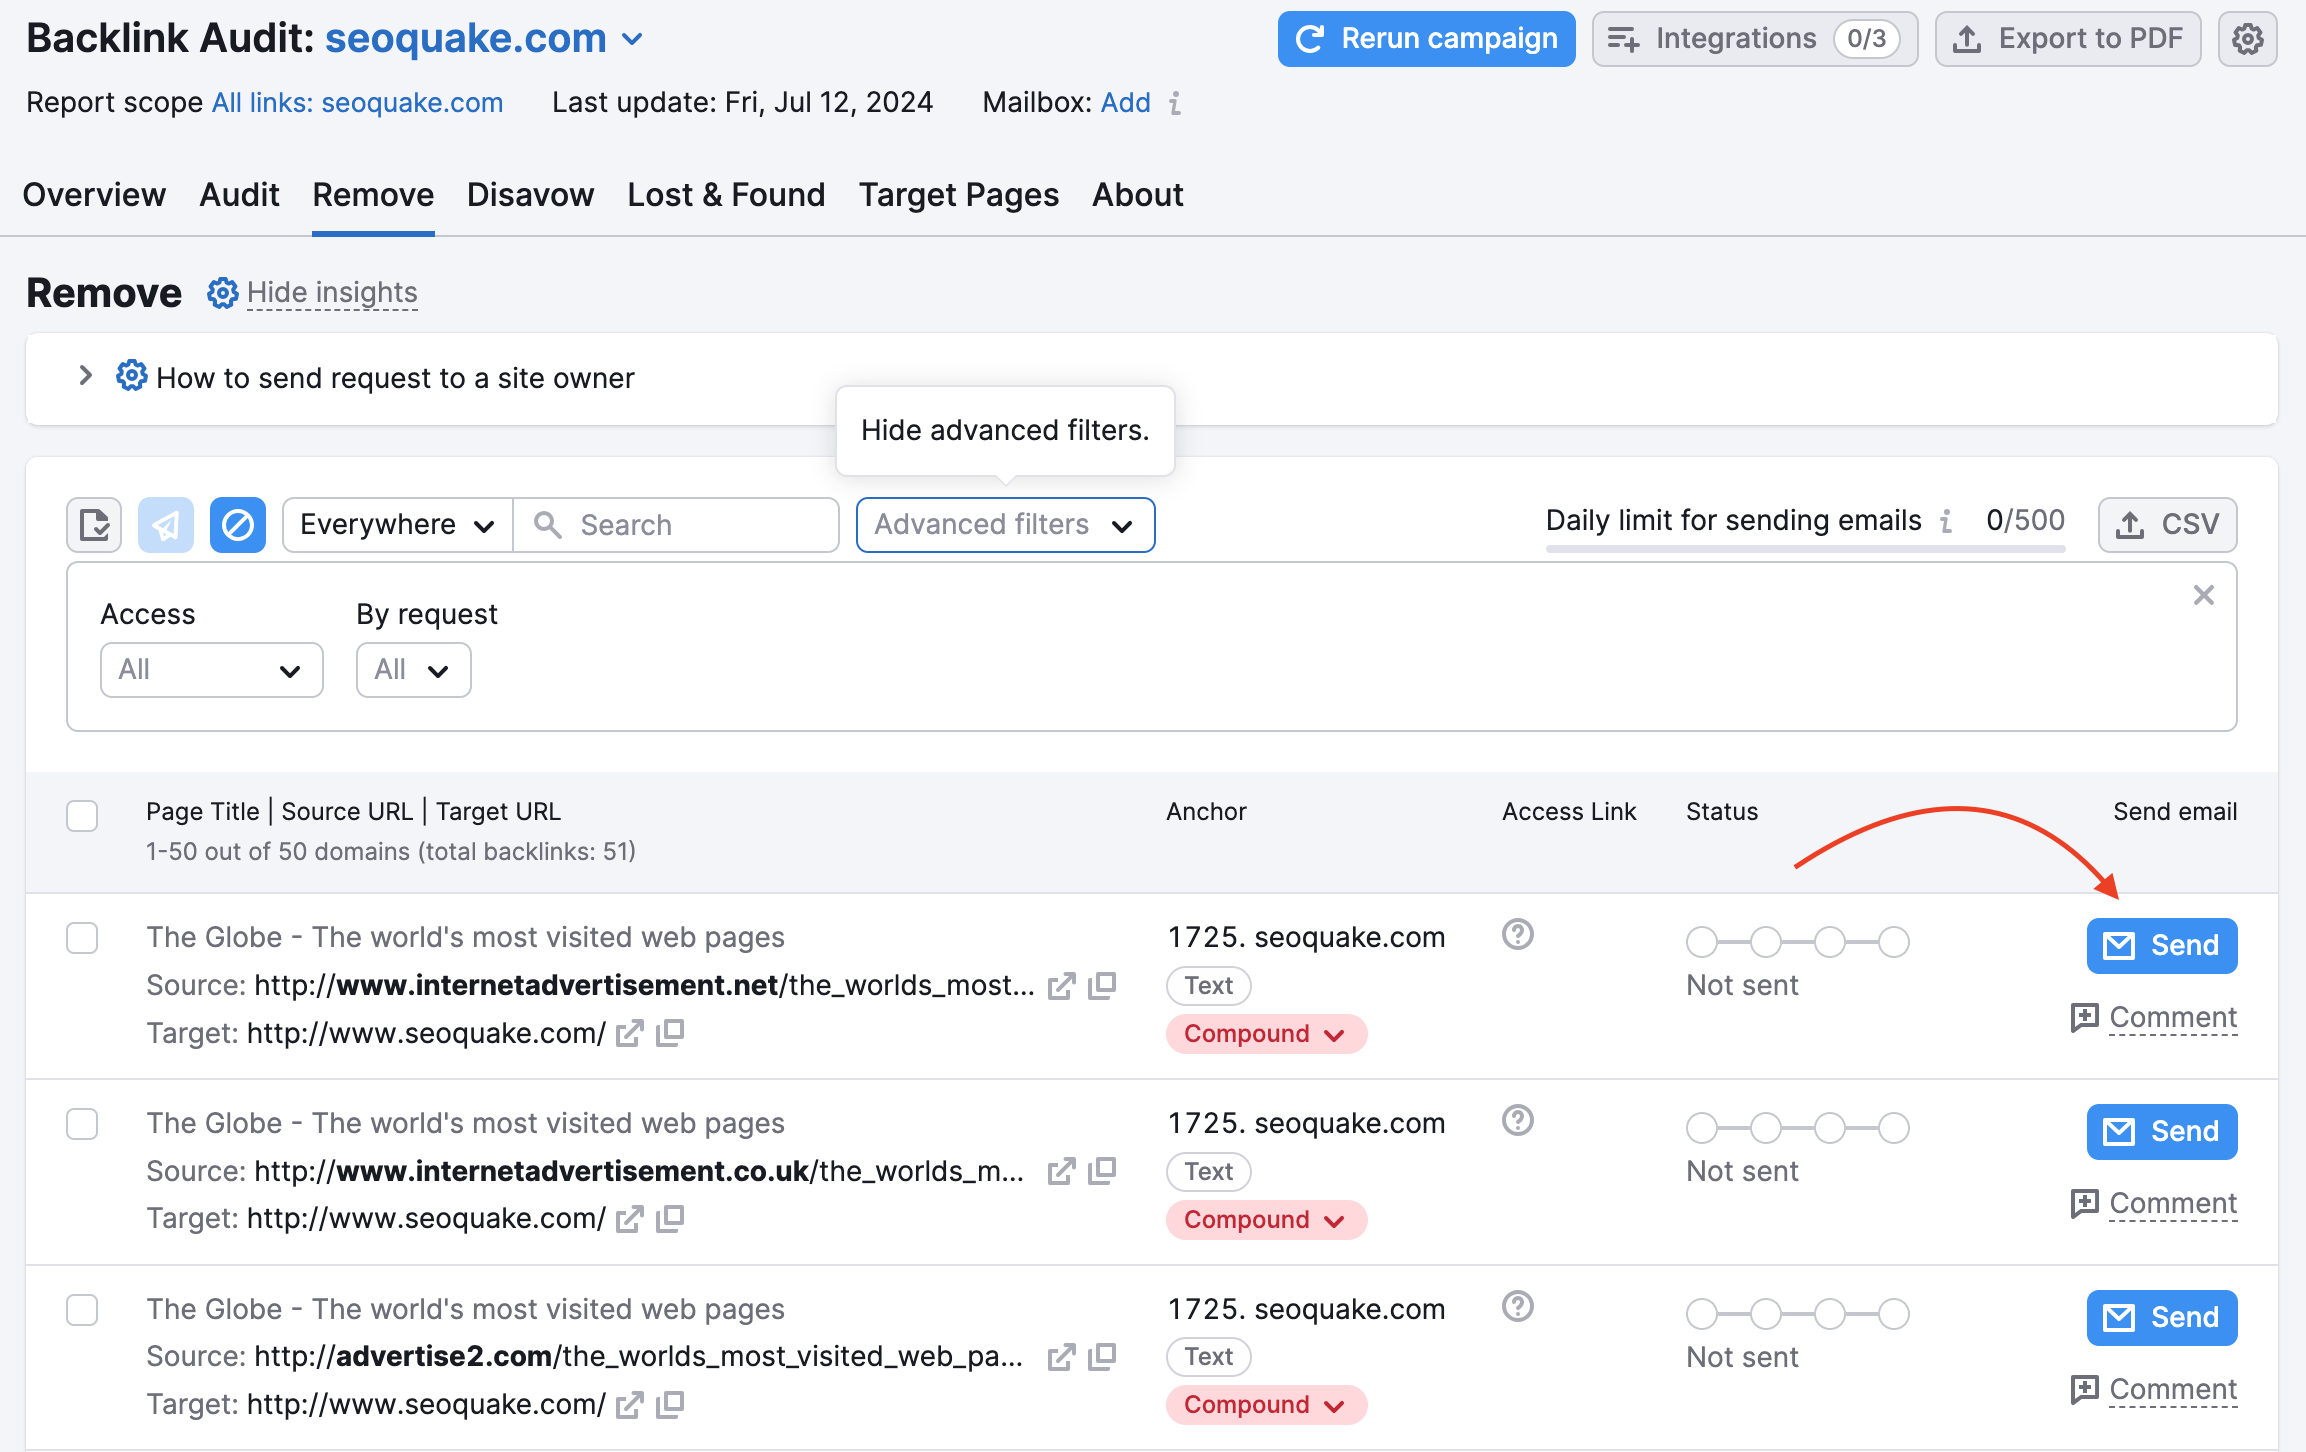Image resolution: width=2306 pixels, height=1452 pixels.
Task: Select all rows with the header checkbox
Action: [82, 816]
